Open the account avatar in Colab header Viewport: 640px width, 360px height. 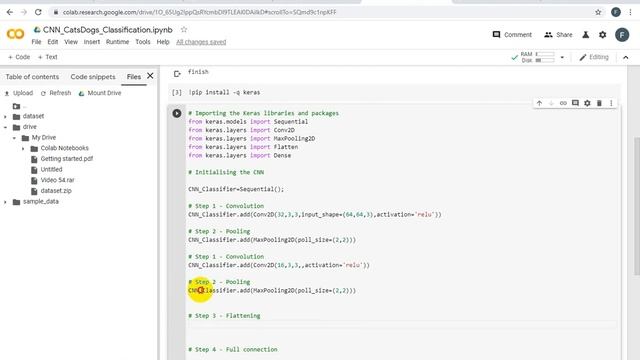coord(622,35)
